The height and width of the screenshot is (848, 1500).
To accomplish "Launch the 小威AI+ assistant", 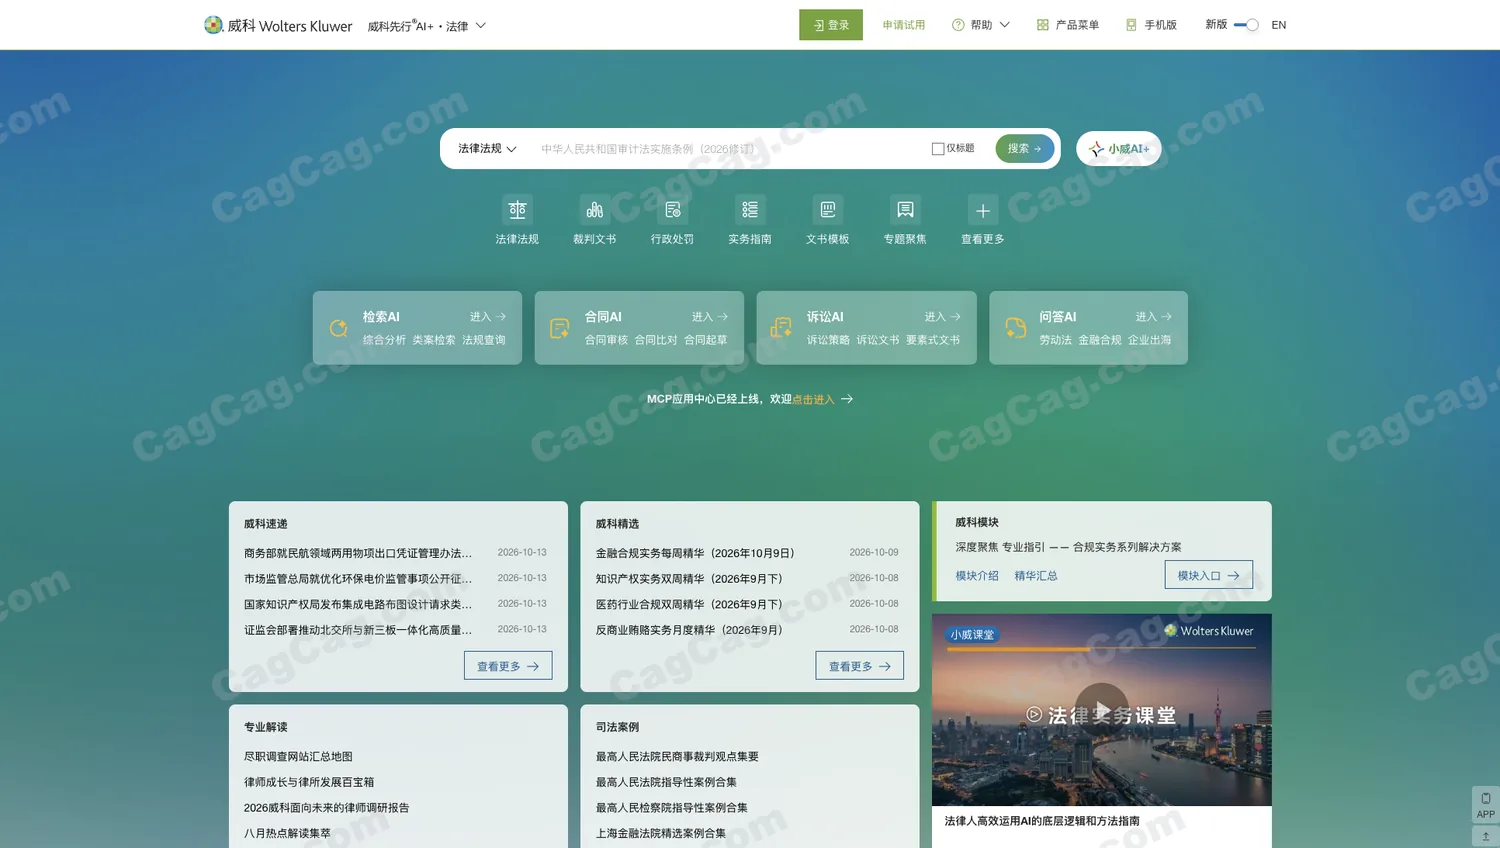I will [1119, 149].
